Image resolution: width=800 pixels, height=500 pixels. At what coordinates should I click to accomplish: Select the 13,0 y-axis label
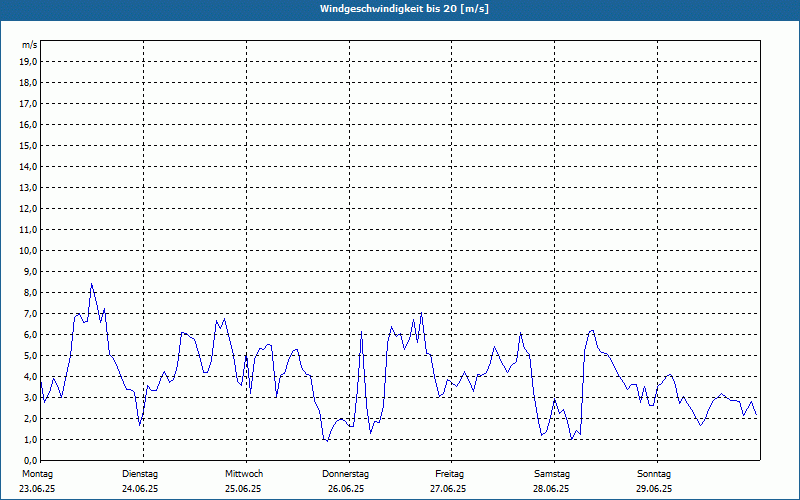28,187
